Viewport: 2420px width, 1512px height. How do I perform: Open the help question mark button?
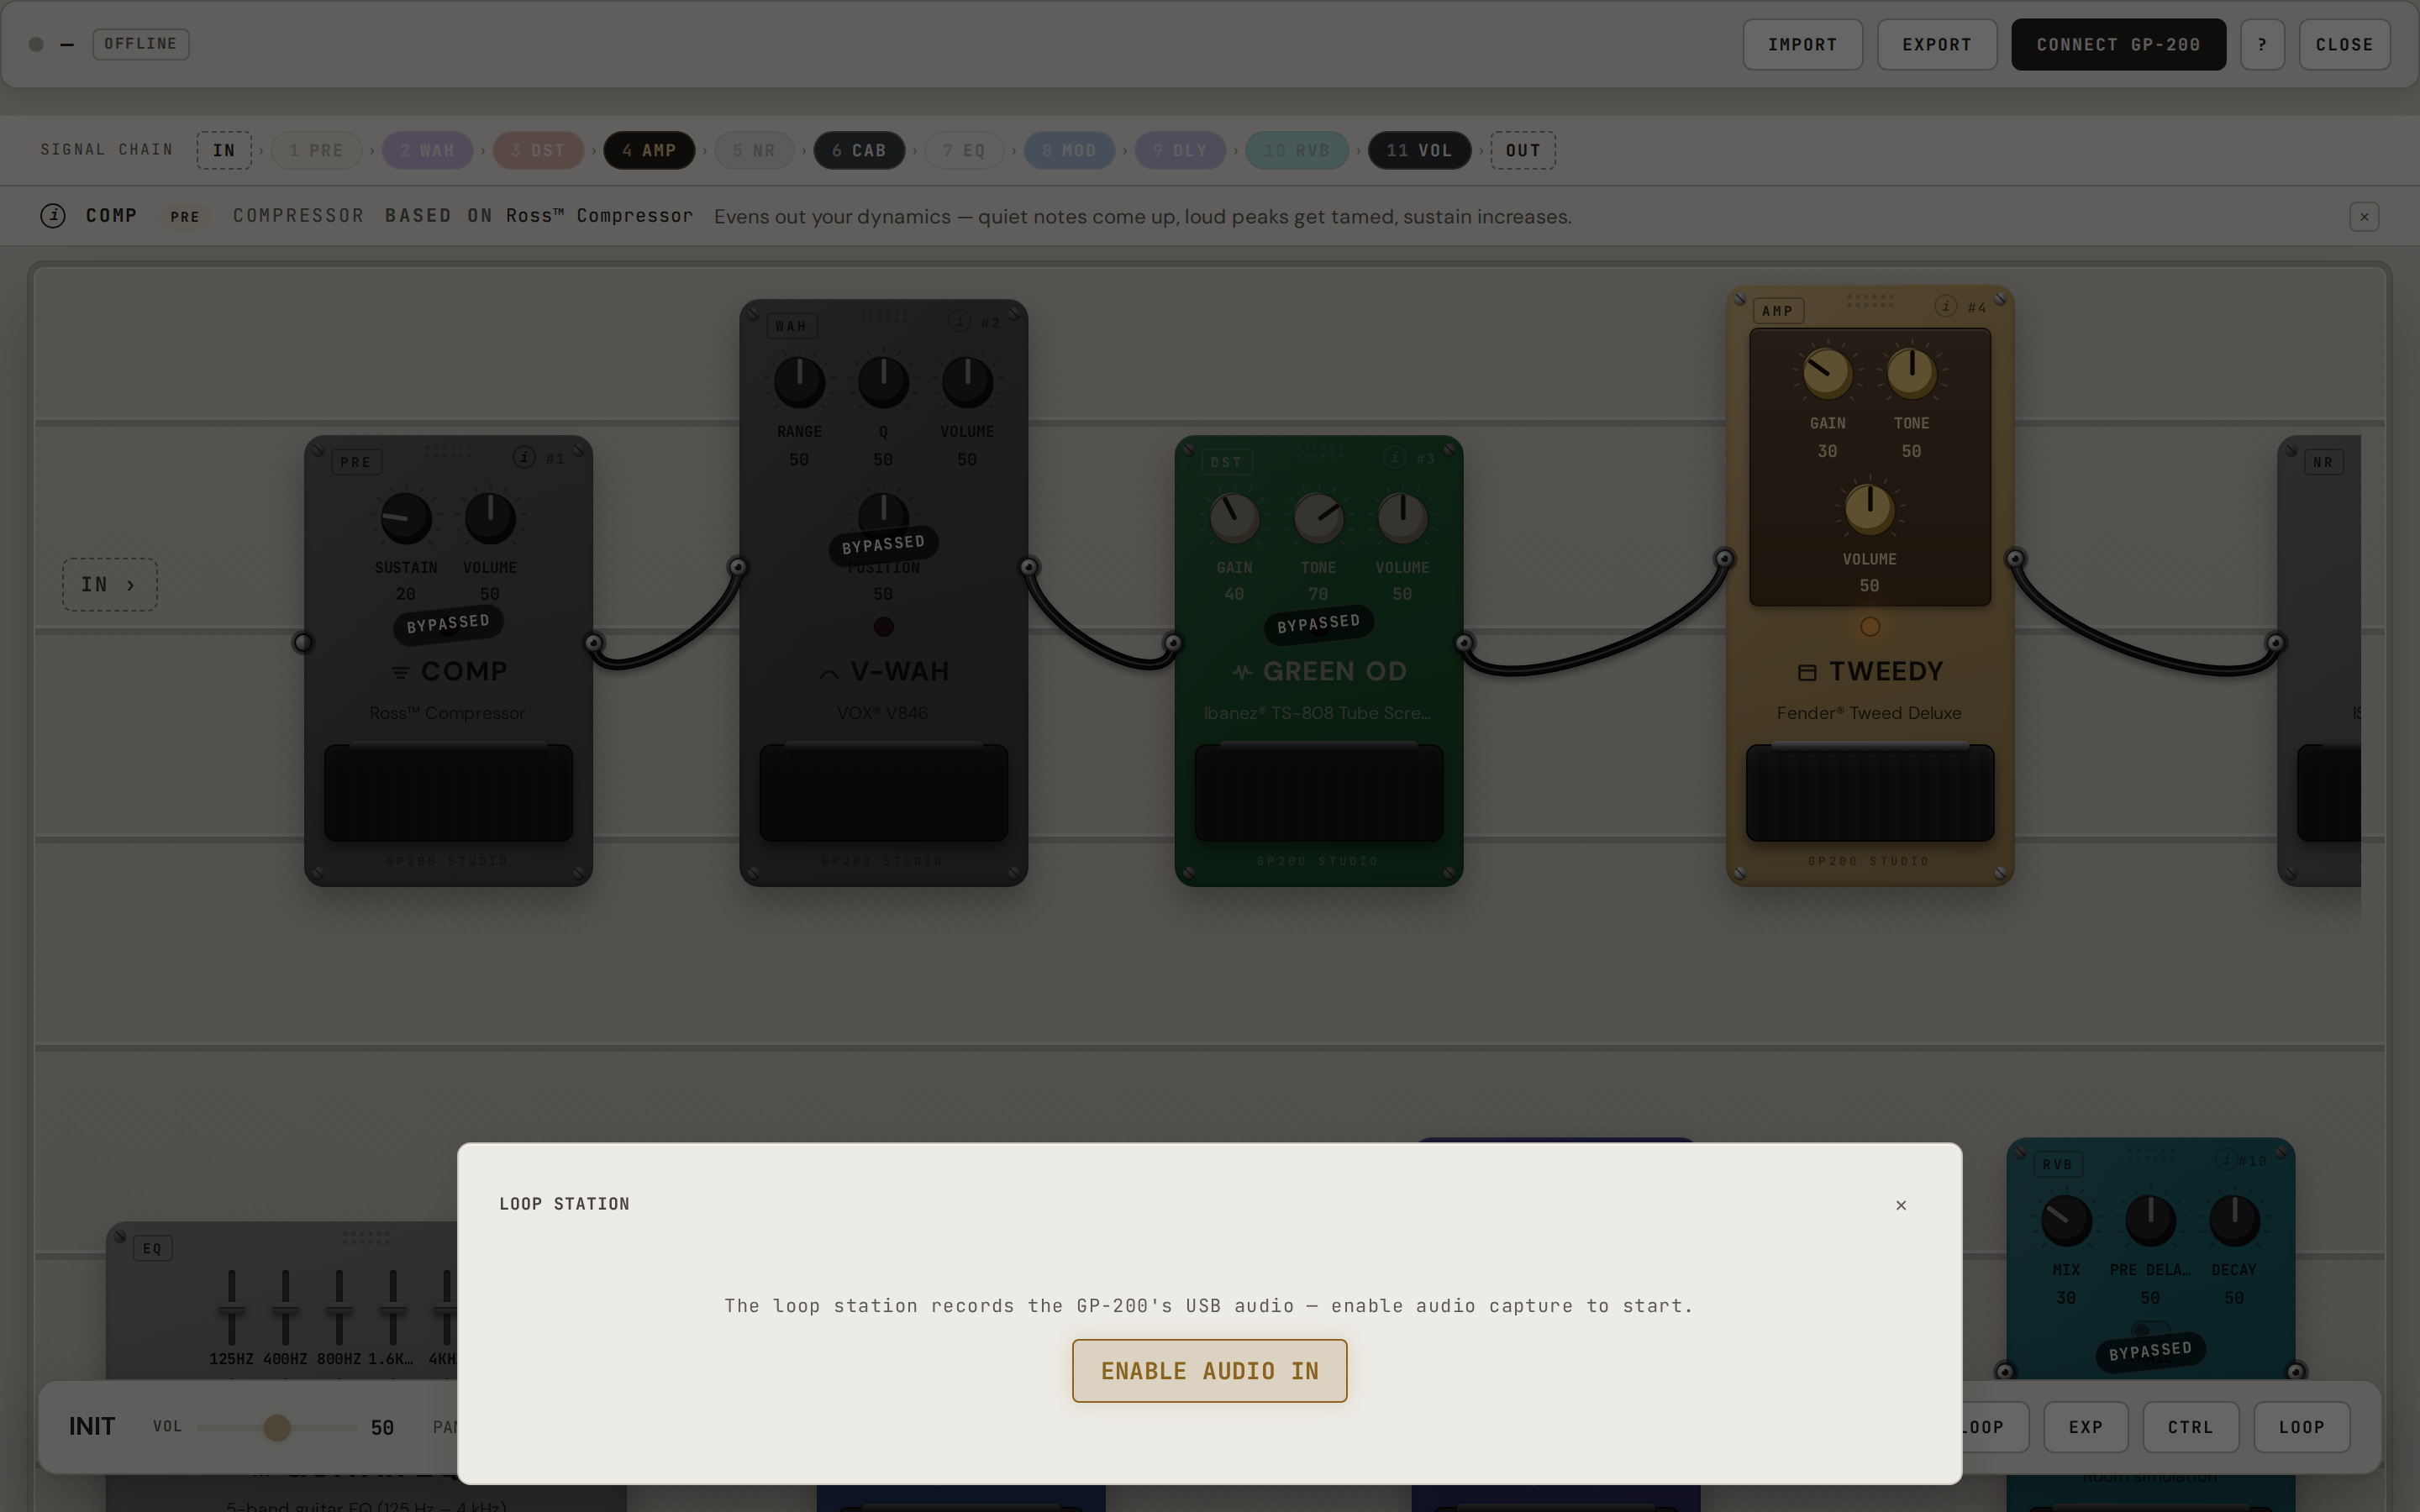pos(2262,44)
